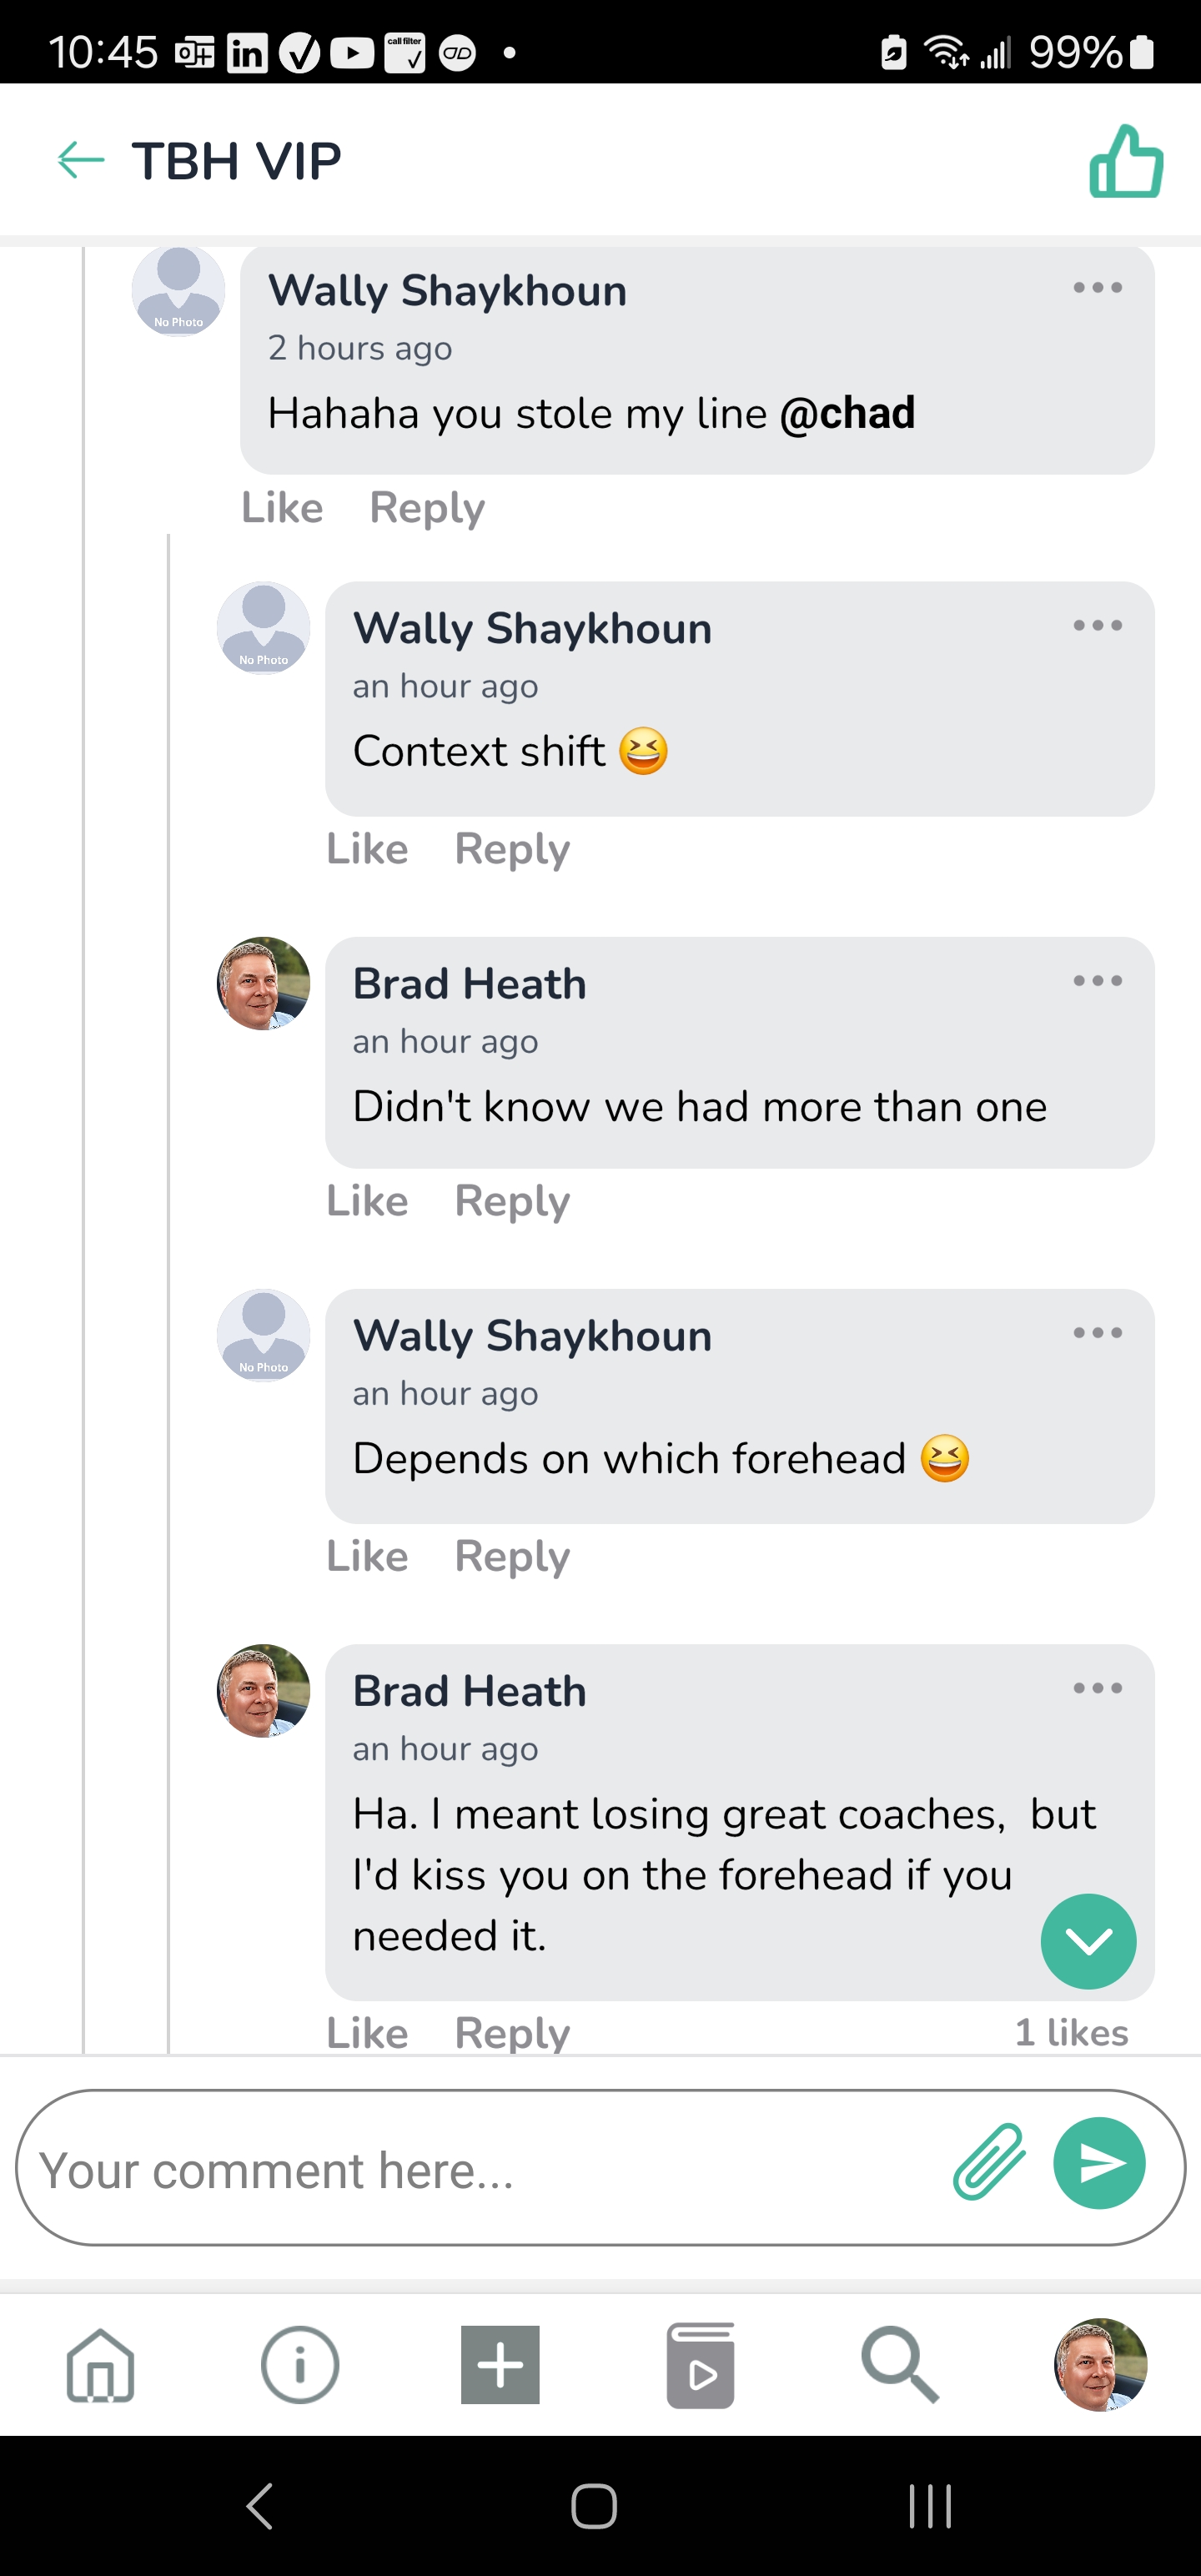The width and height of the screenshot is (1201, 2576).
Task: Open options menu on 'Hahaha you stole' comment
Action: (1097, 288)
